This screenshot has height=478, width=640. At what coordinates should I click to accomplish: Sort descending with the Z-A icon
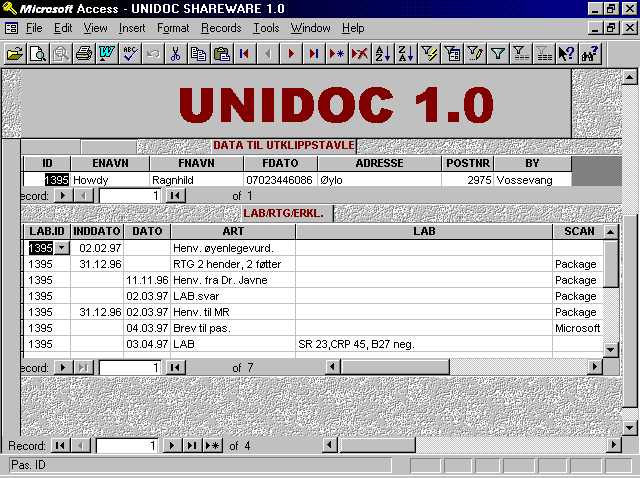(x=405, y=54)
